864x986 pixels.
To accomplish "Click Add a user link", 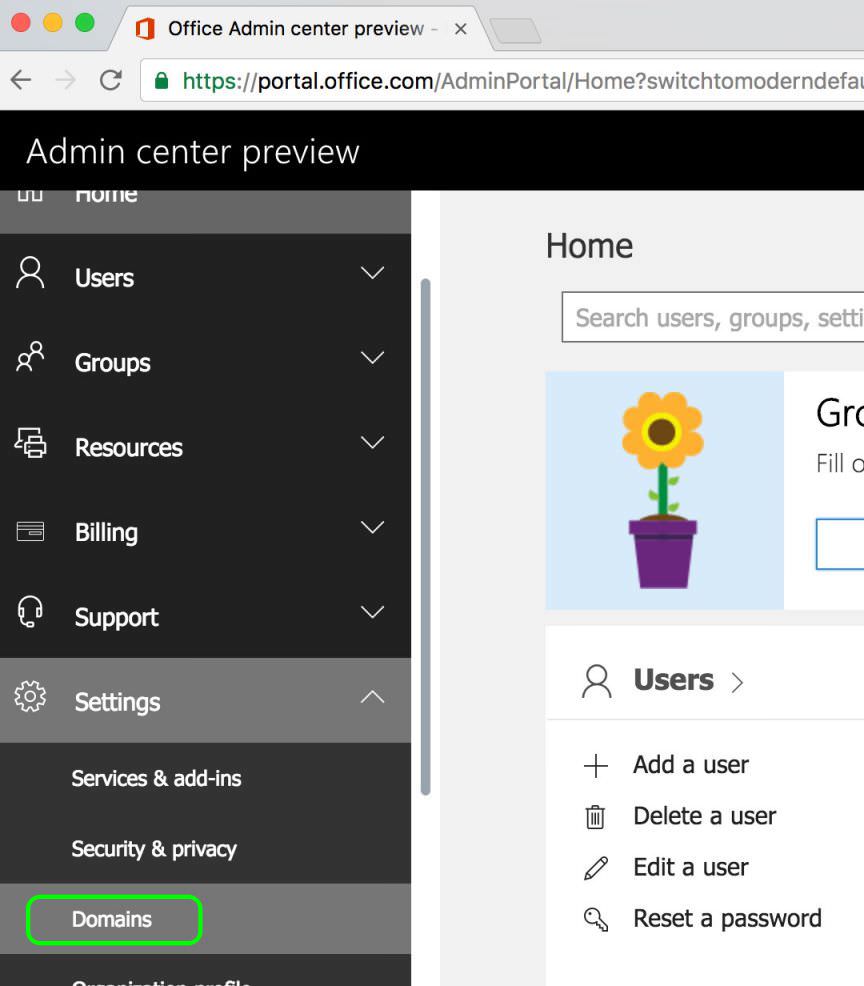I will [x=690, y=765].
